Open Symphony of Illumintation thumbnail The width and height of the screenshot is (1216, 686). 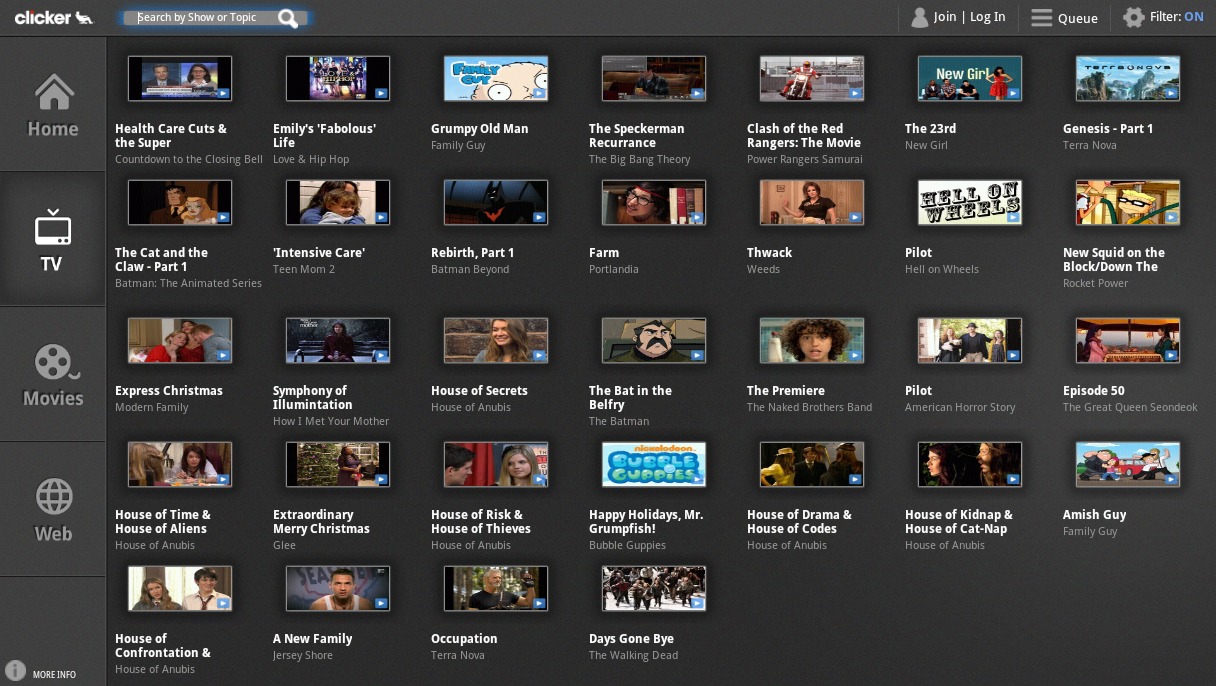click(x=338, y=341)
